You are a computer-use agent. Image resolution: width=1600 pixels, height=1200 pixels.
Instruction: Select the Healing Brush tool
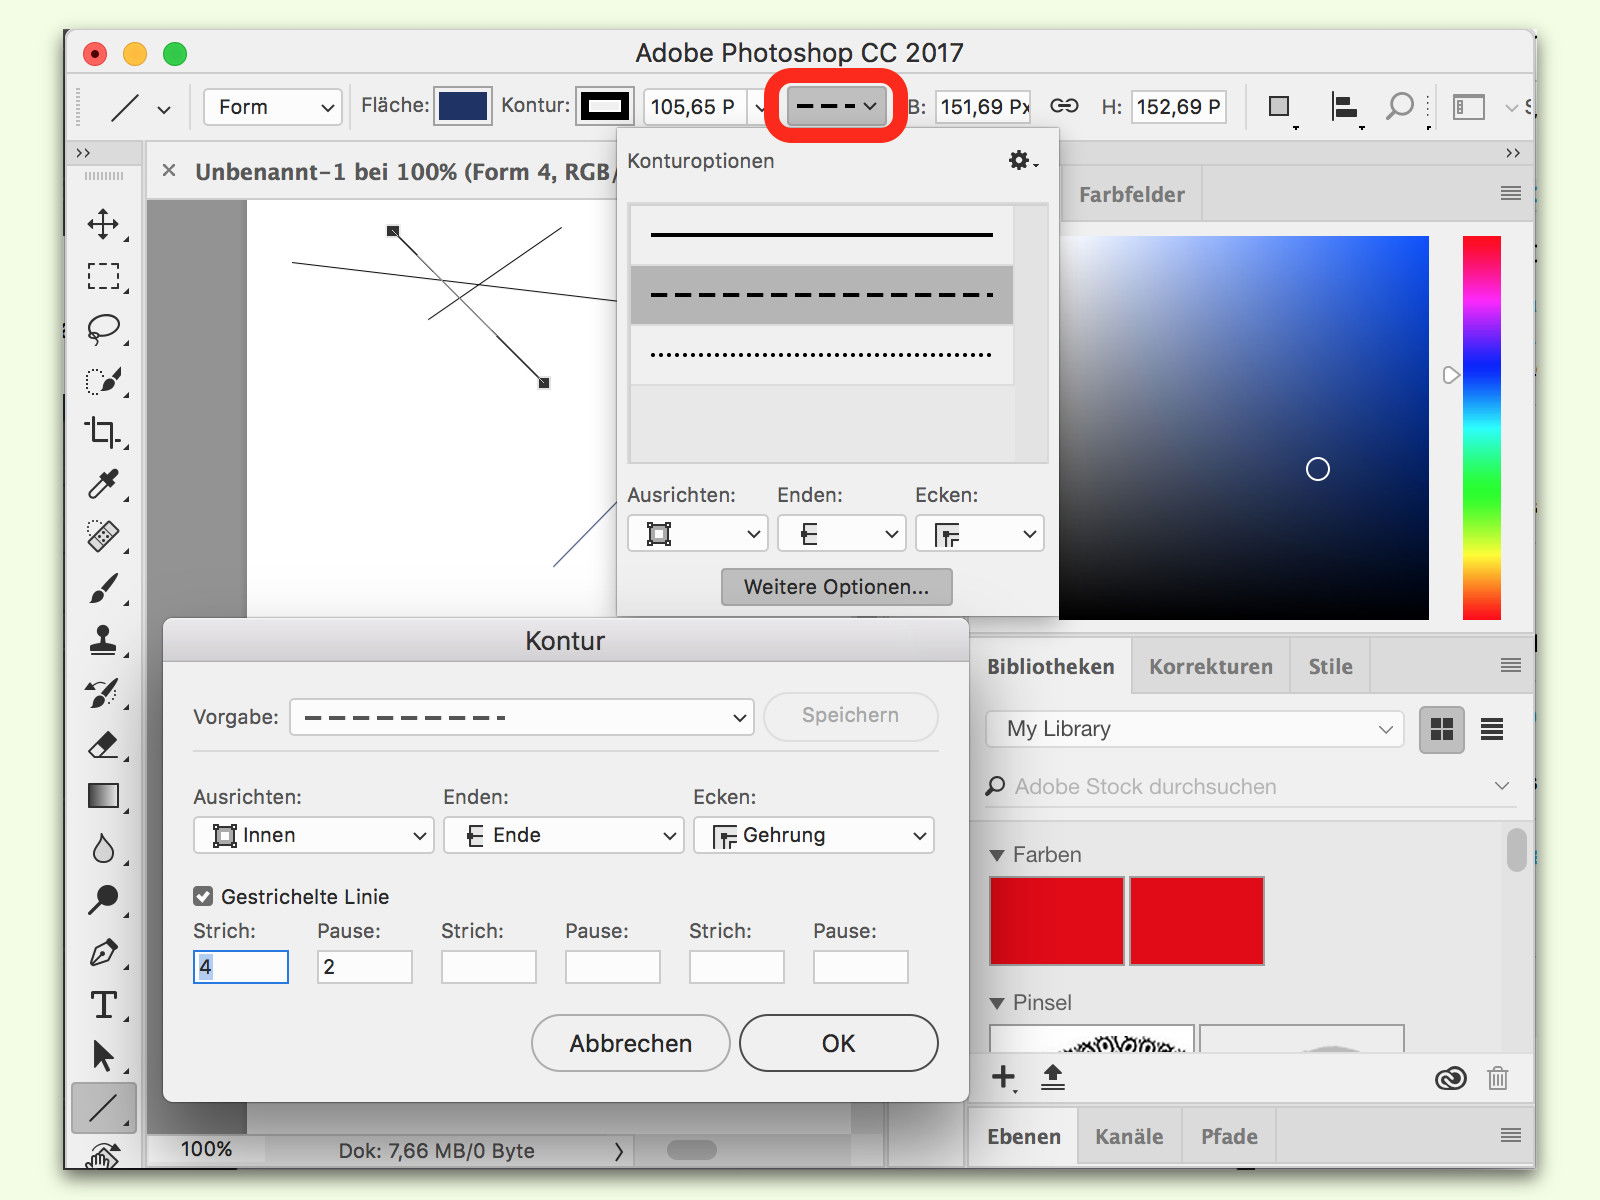103,536
